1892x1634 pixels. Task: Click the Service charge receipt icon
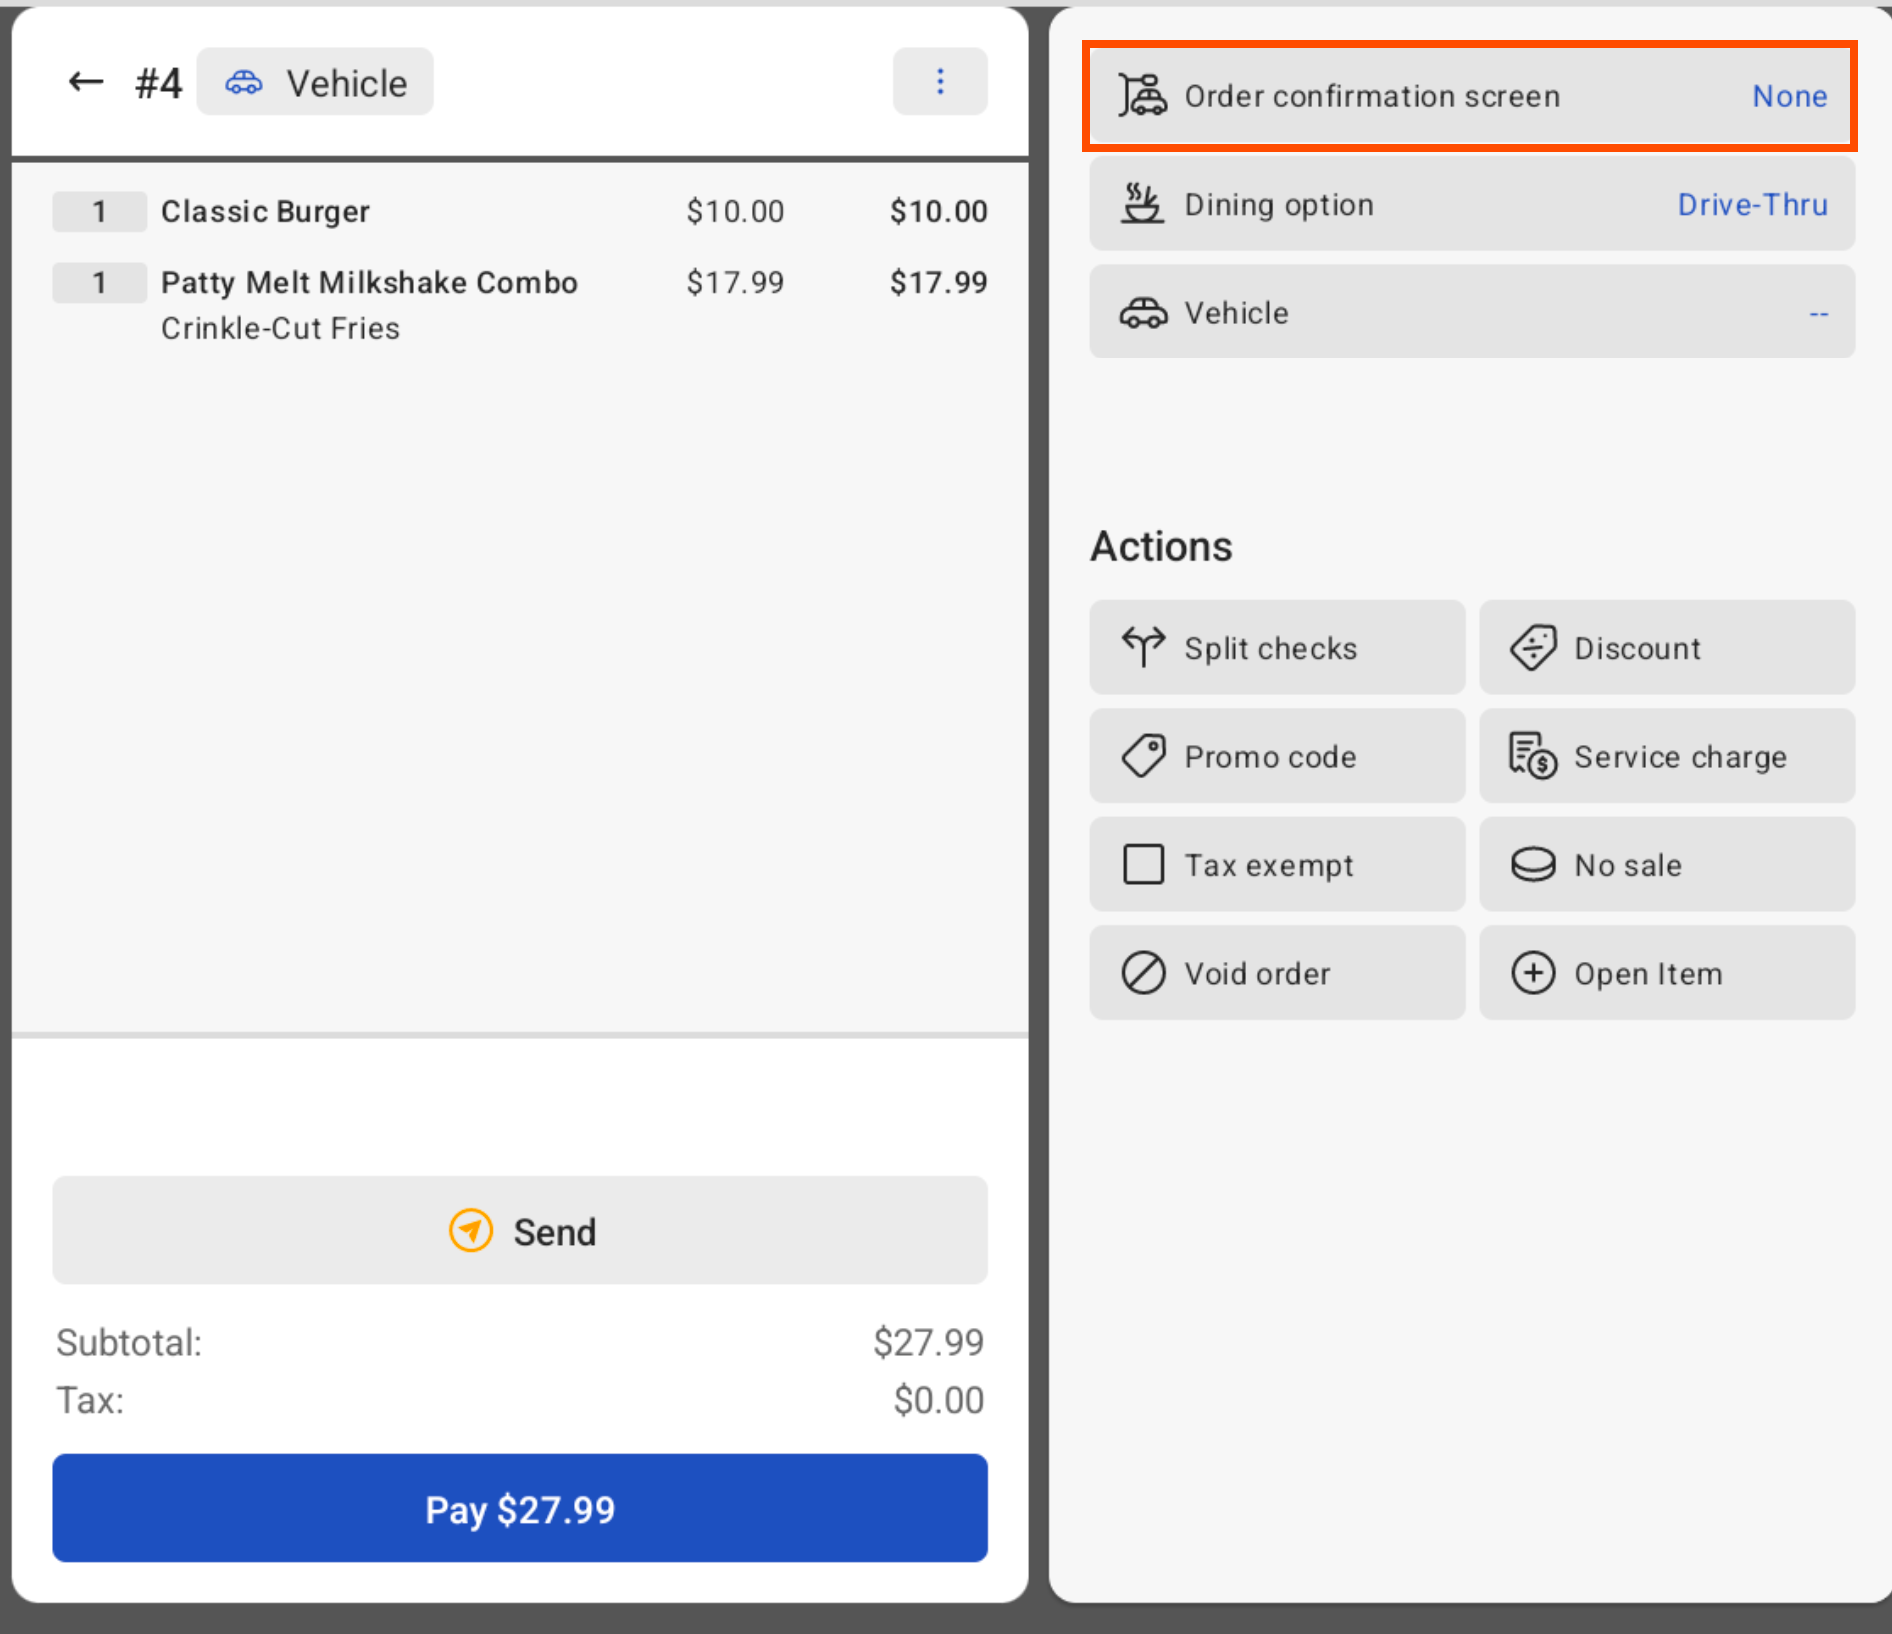[x=1533, y=756]
